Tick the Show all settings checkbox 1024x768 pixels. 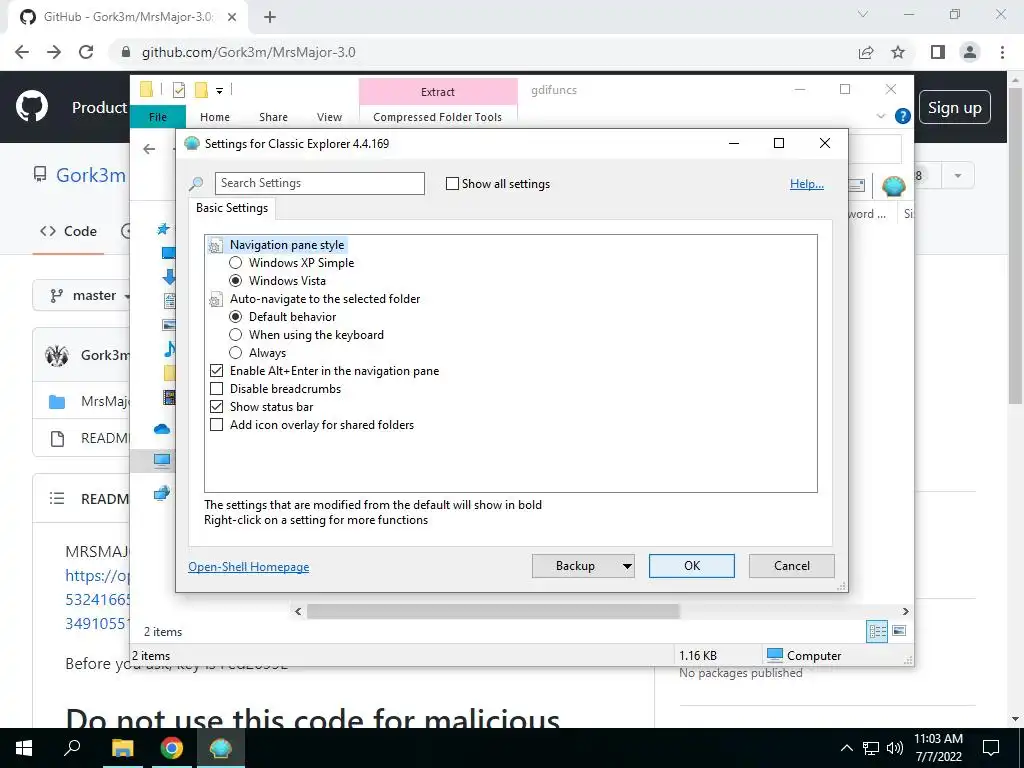(x=452, y=184)
